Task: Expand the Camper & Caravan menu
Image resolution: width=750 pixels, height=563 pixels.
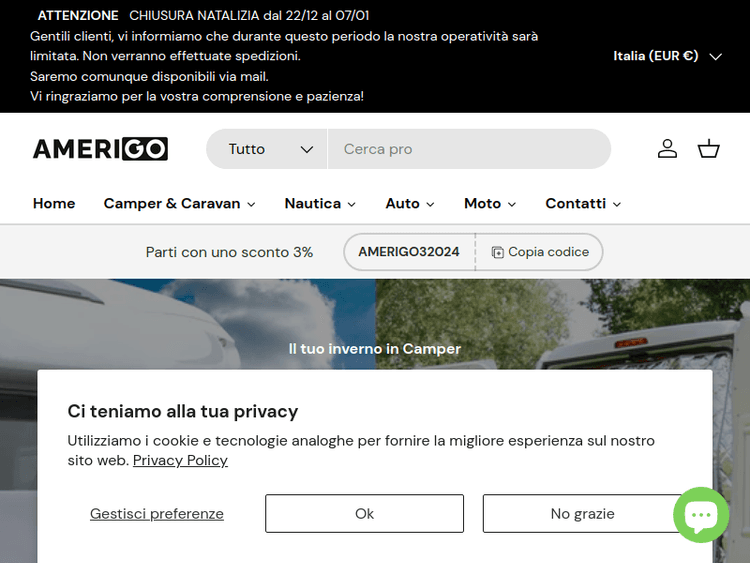Action: [179, 203]
